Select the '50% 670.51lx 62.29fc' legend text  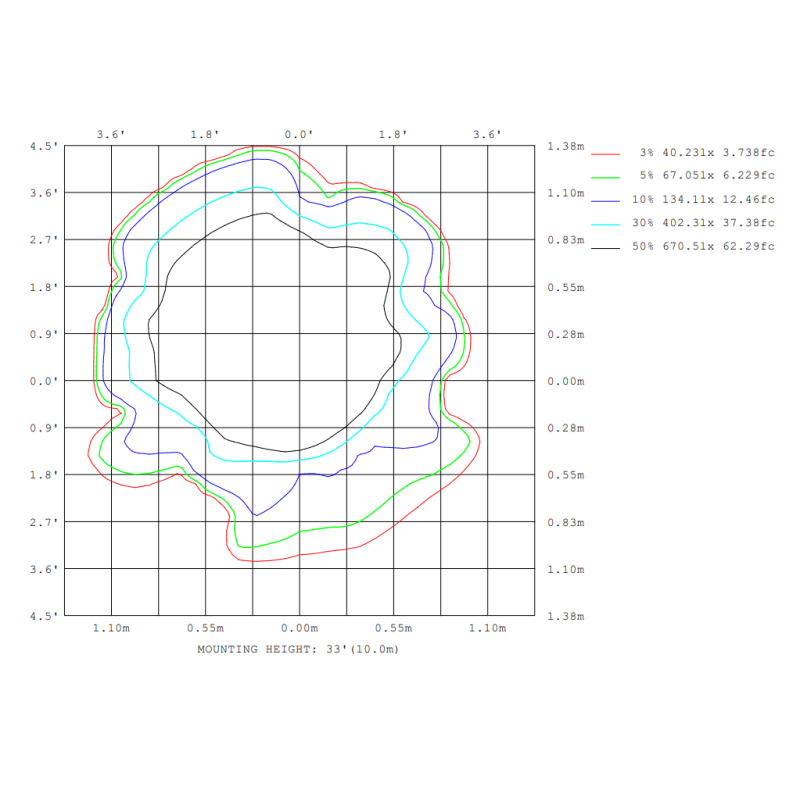click(x=703, y=246)
